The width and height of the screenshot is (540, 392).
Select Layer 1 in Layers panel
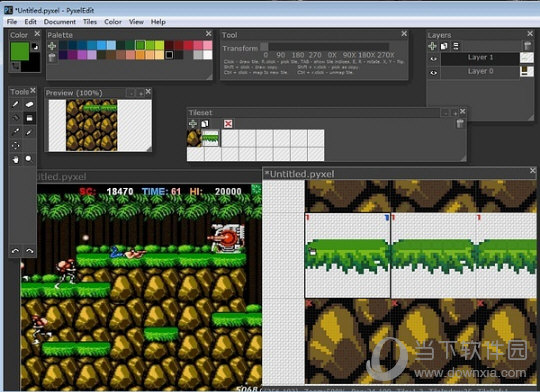click(x=480, y=58)
